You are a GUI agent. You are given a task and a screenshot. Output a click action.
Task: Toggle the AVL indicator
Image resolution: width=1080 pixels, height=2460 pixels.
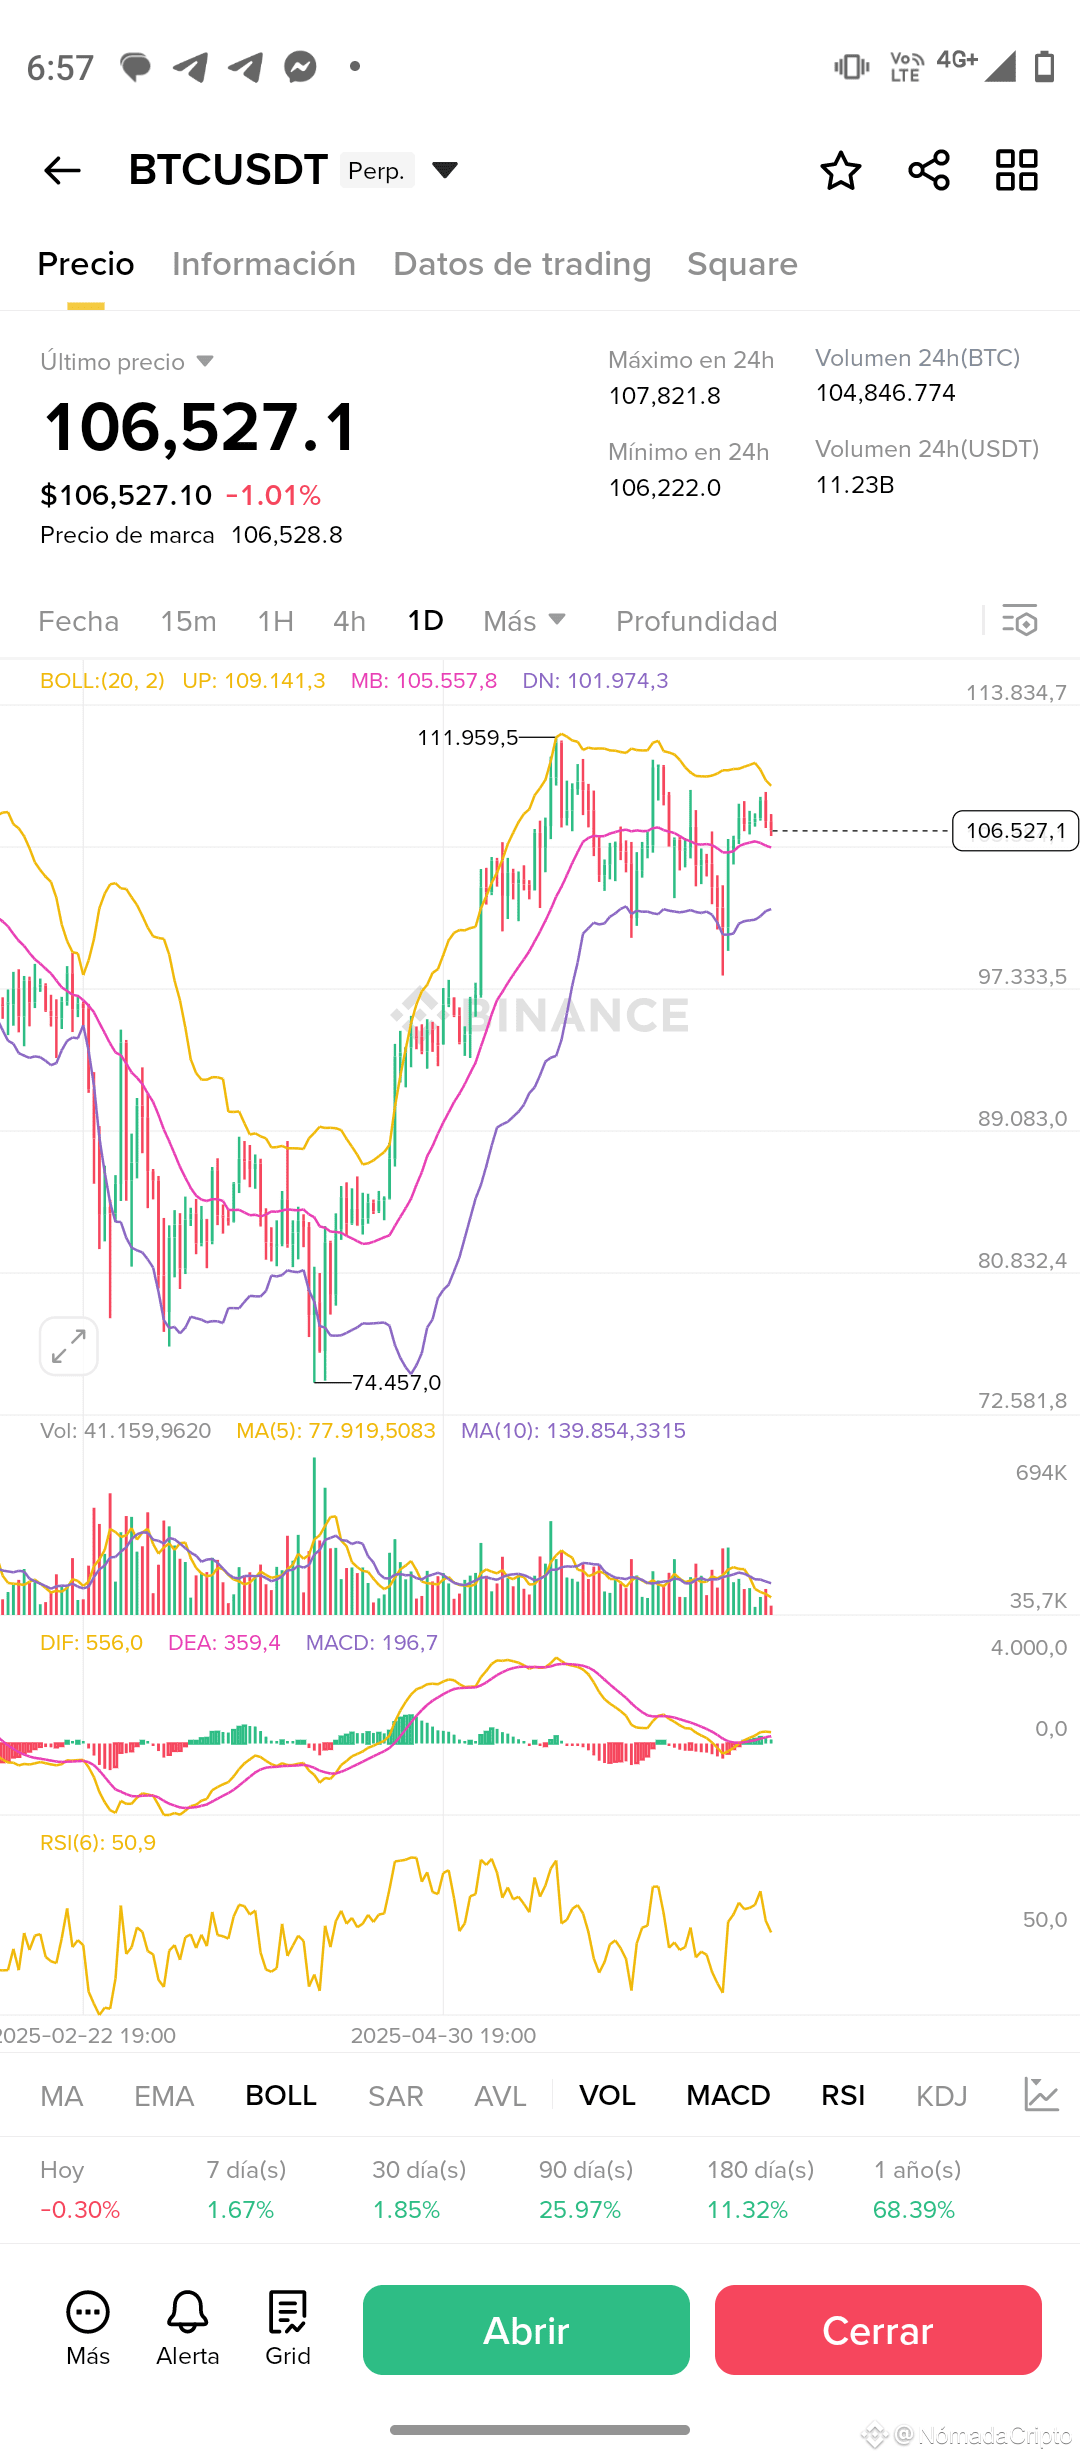pyautogui.click(x=500, y=2096)
